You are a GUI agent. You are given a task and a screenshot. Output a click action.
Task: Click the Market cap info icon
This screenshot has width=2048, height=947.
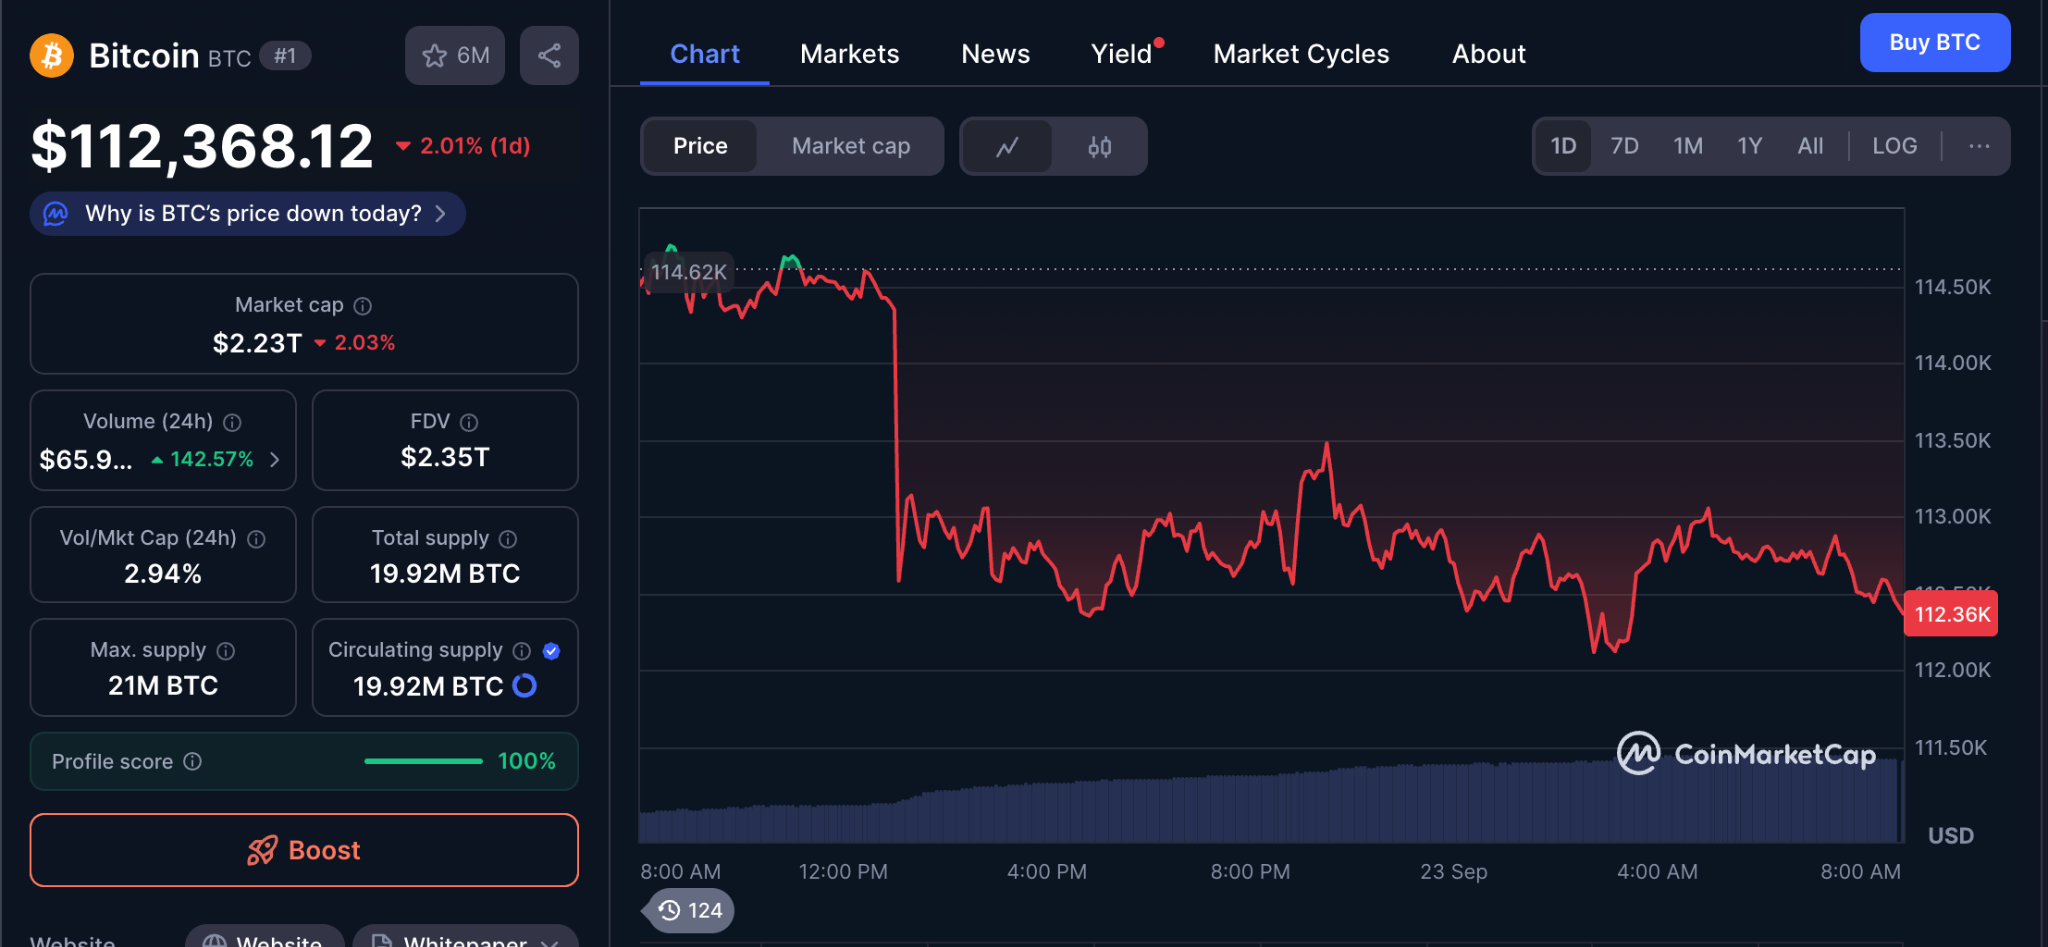363,306
